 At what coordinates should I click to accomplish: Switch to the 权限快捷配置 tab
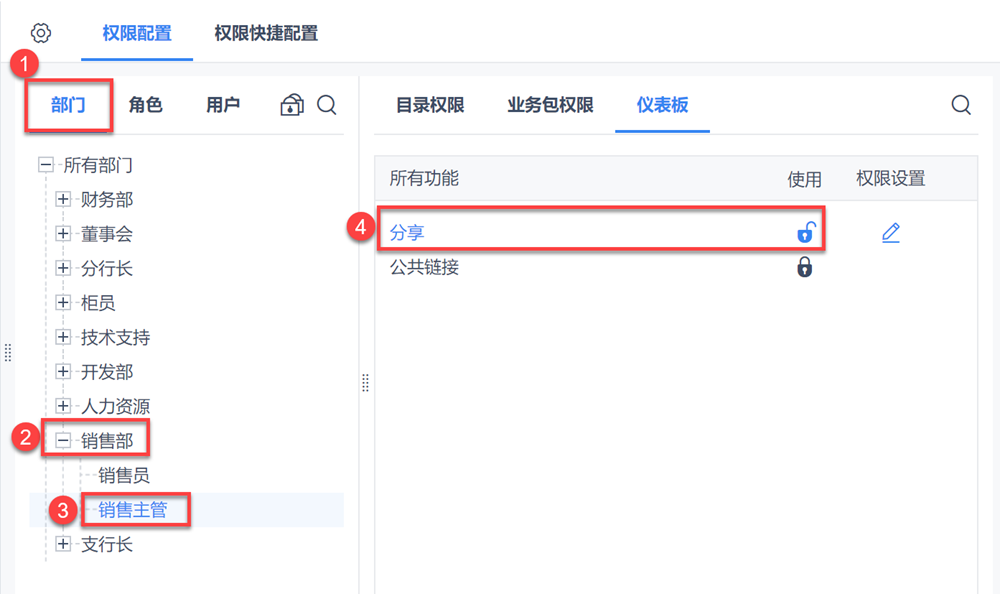coord(266,33)
